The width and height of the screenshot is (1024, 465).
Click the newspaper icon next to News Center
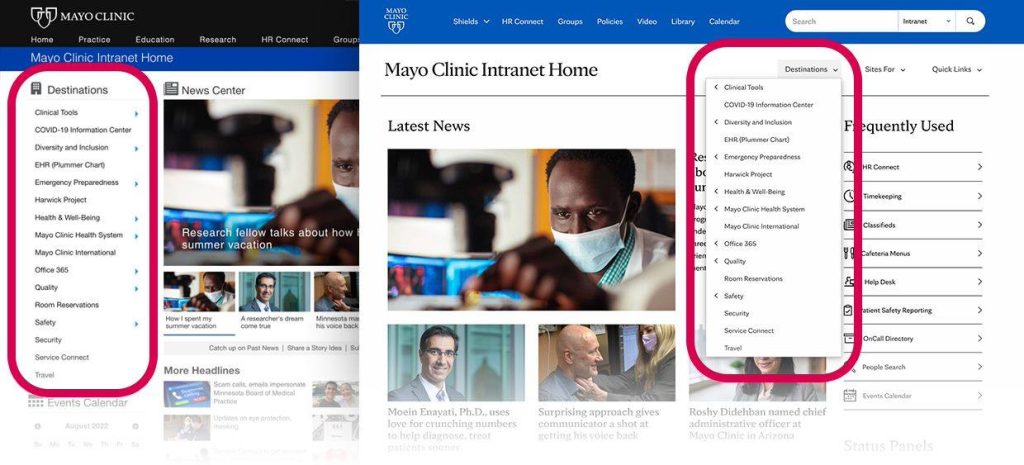pyautogui.click(x=171, y=89)
